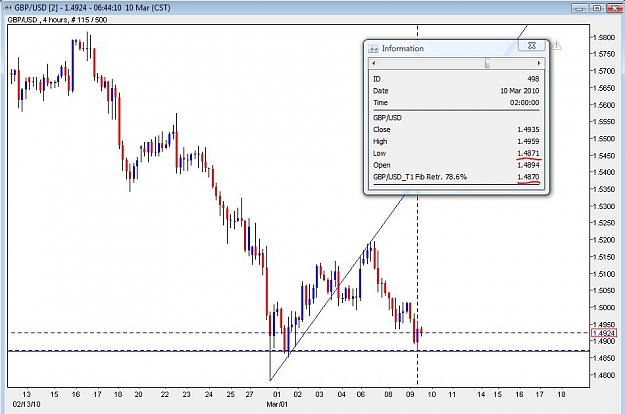
Task: Select the Time value 02:00:00
Action: (525, 102)
